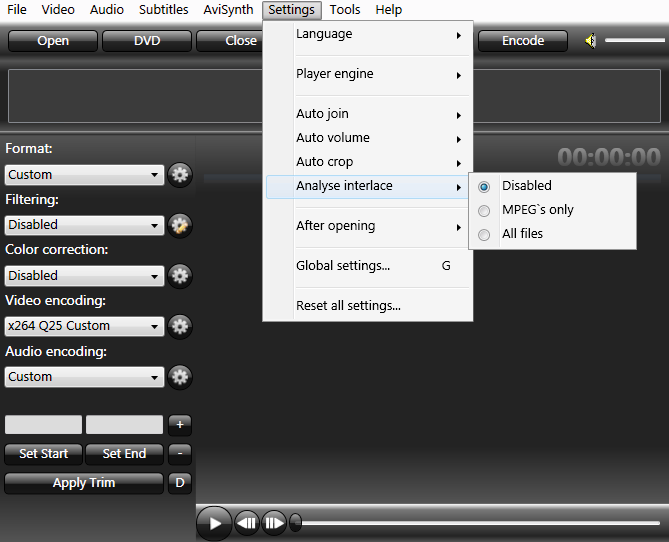Expand the Format dropdown showing Custom

pos(84,175)
